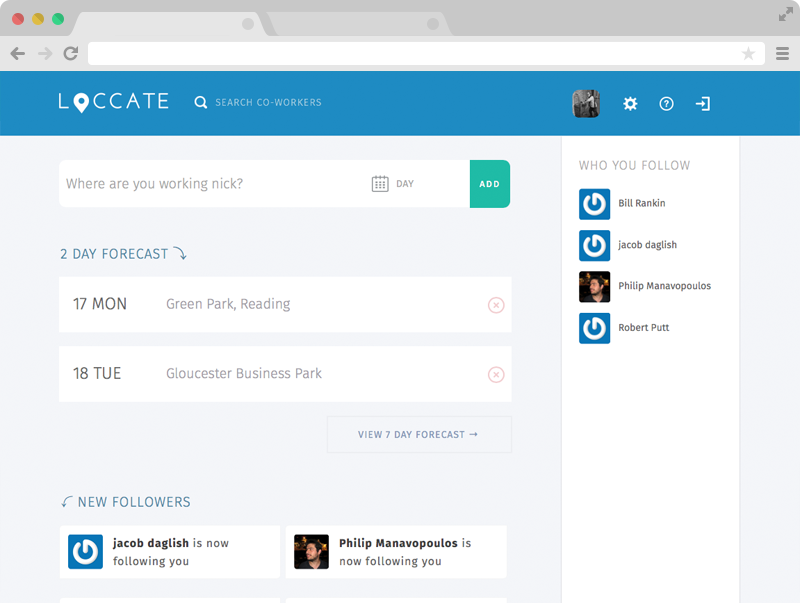Click the New Followers heading
The height and width of the screenshot is (603, 800).
[x=126, y=502]
